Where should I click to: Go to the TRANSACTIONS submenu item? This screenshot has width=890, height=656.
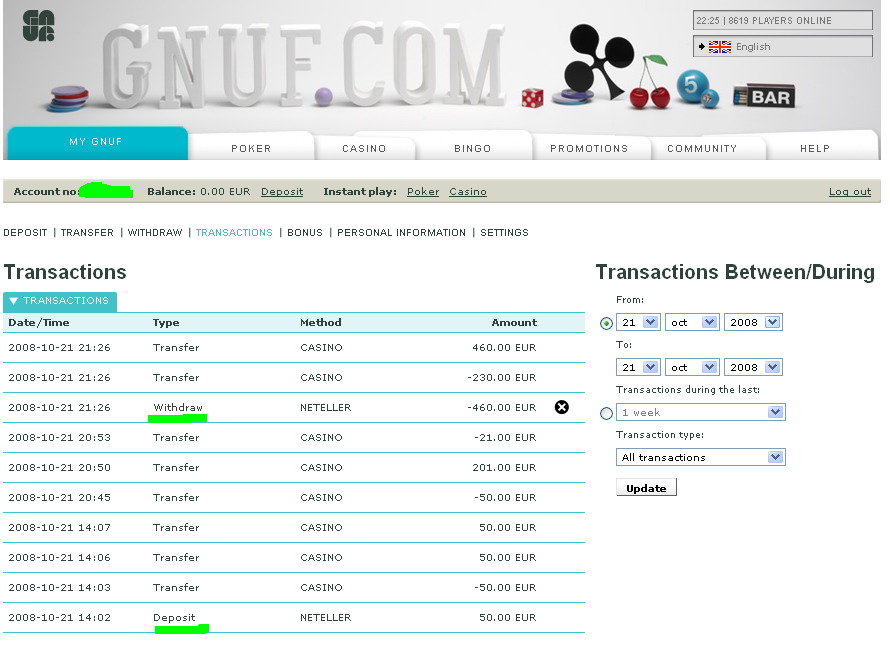(x=234, y=233)
